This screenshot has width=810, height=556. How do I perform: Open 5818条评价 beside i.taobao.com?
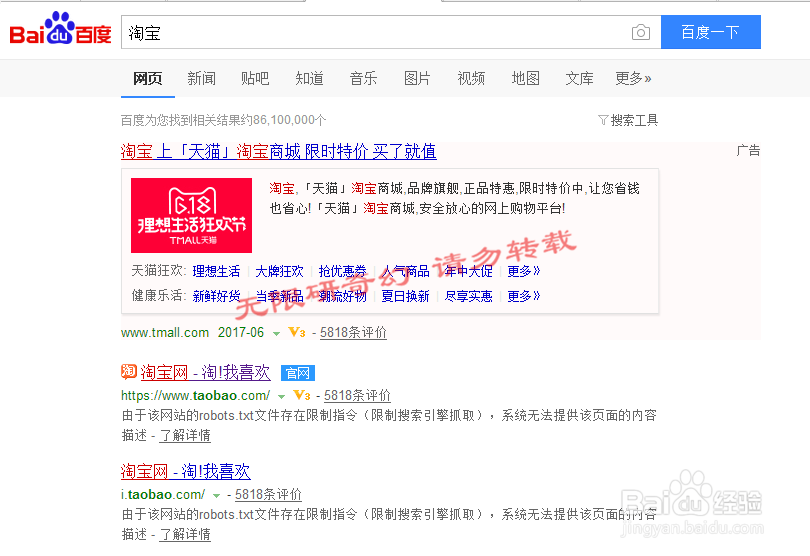[x=269, y=495]
